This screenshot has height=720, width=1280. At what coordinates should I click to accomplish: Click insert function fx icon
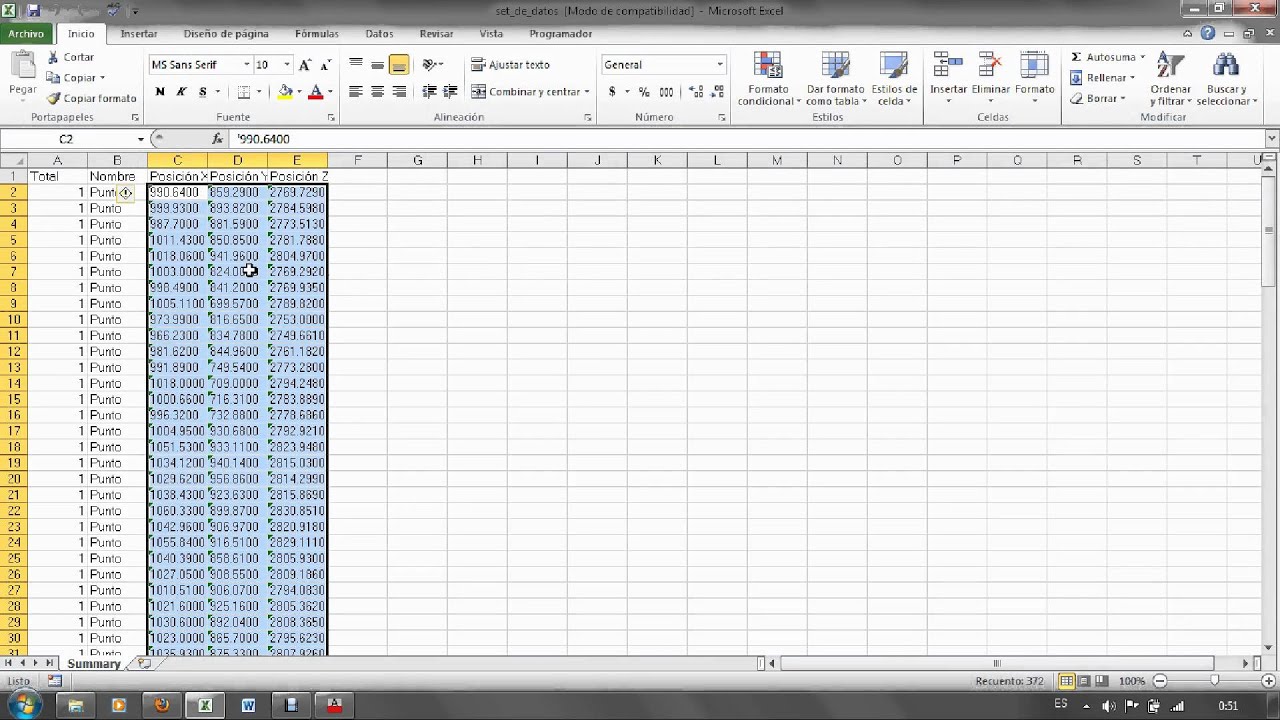pos(218,139)
